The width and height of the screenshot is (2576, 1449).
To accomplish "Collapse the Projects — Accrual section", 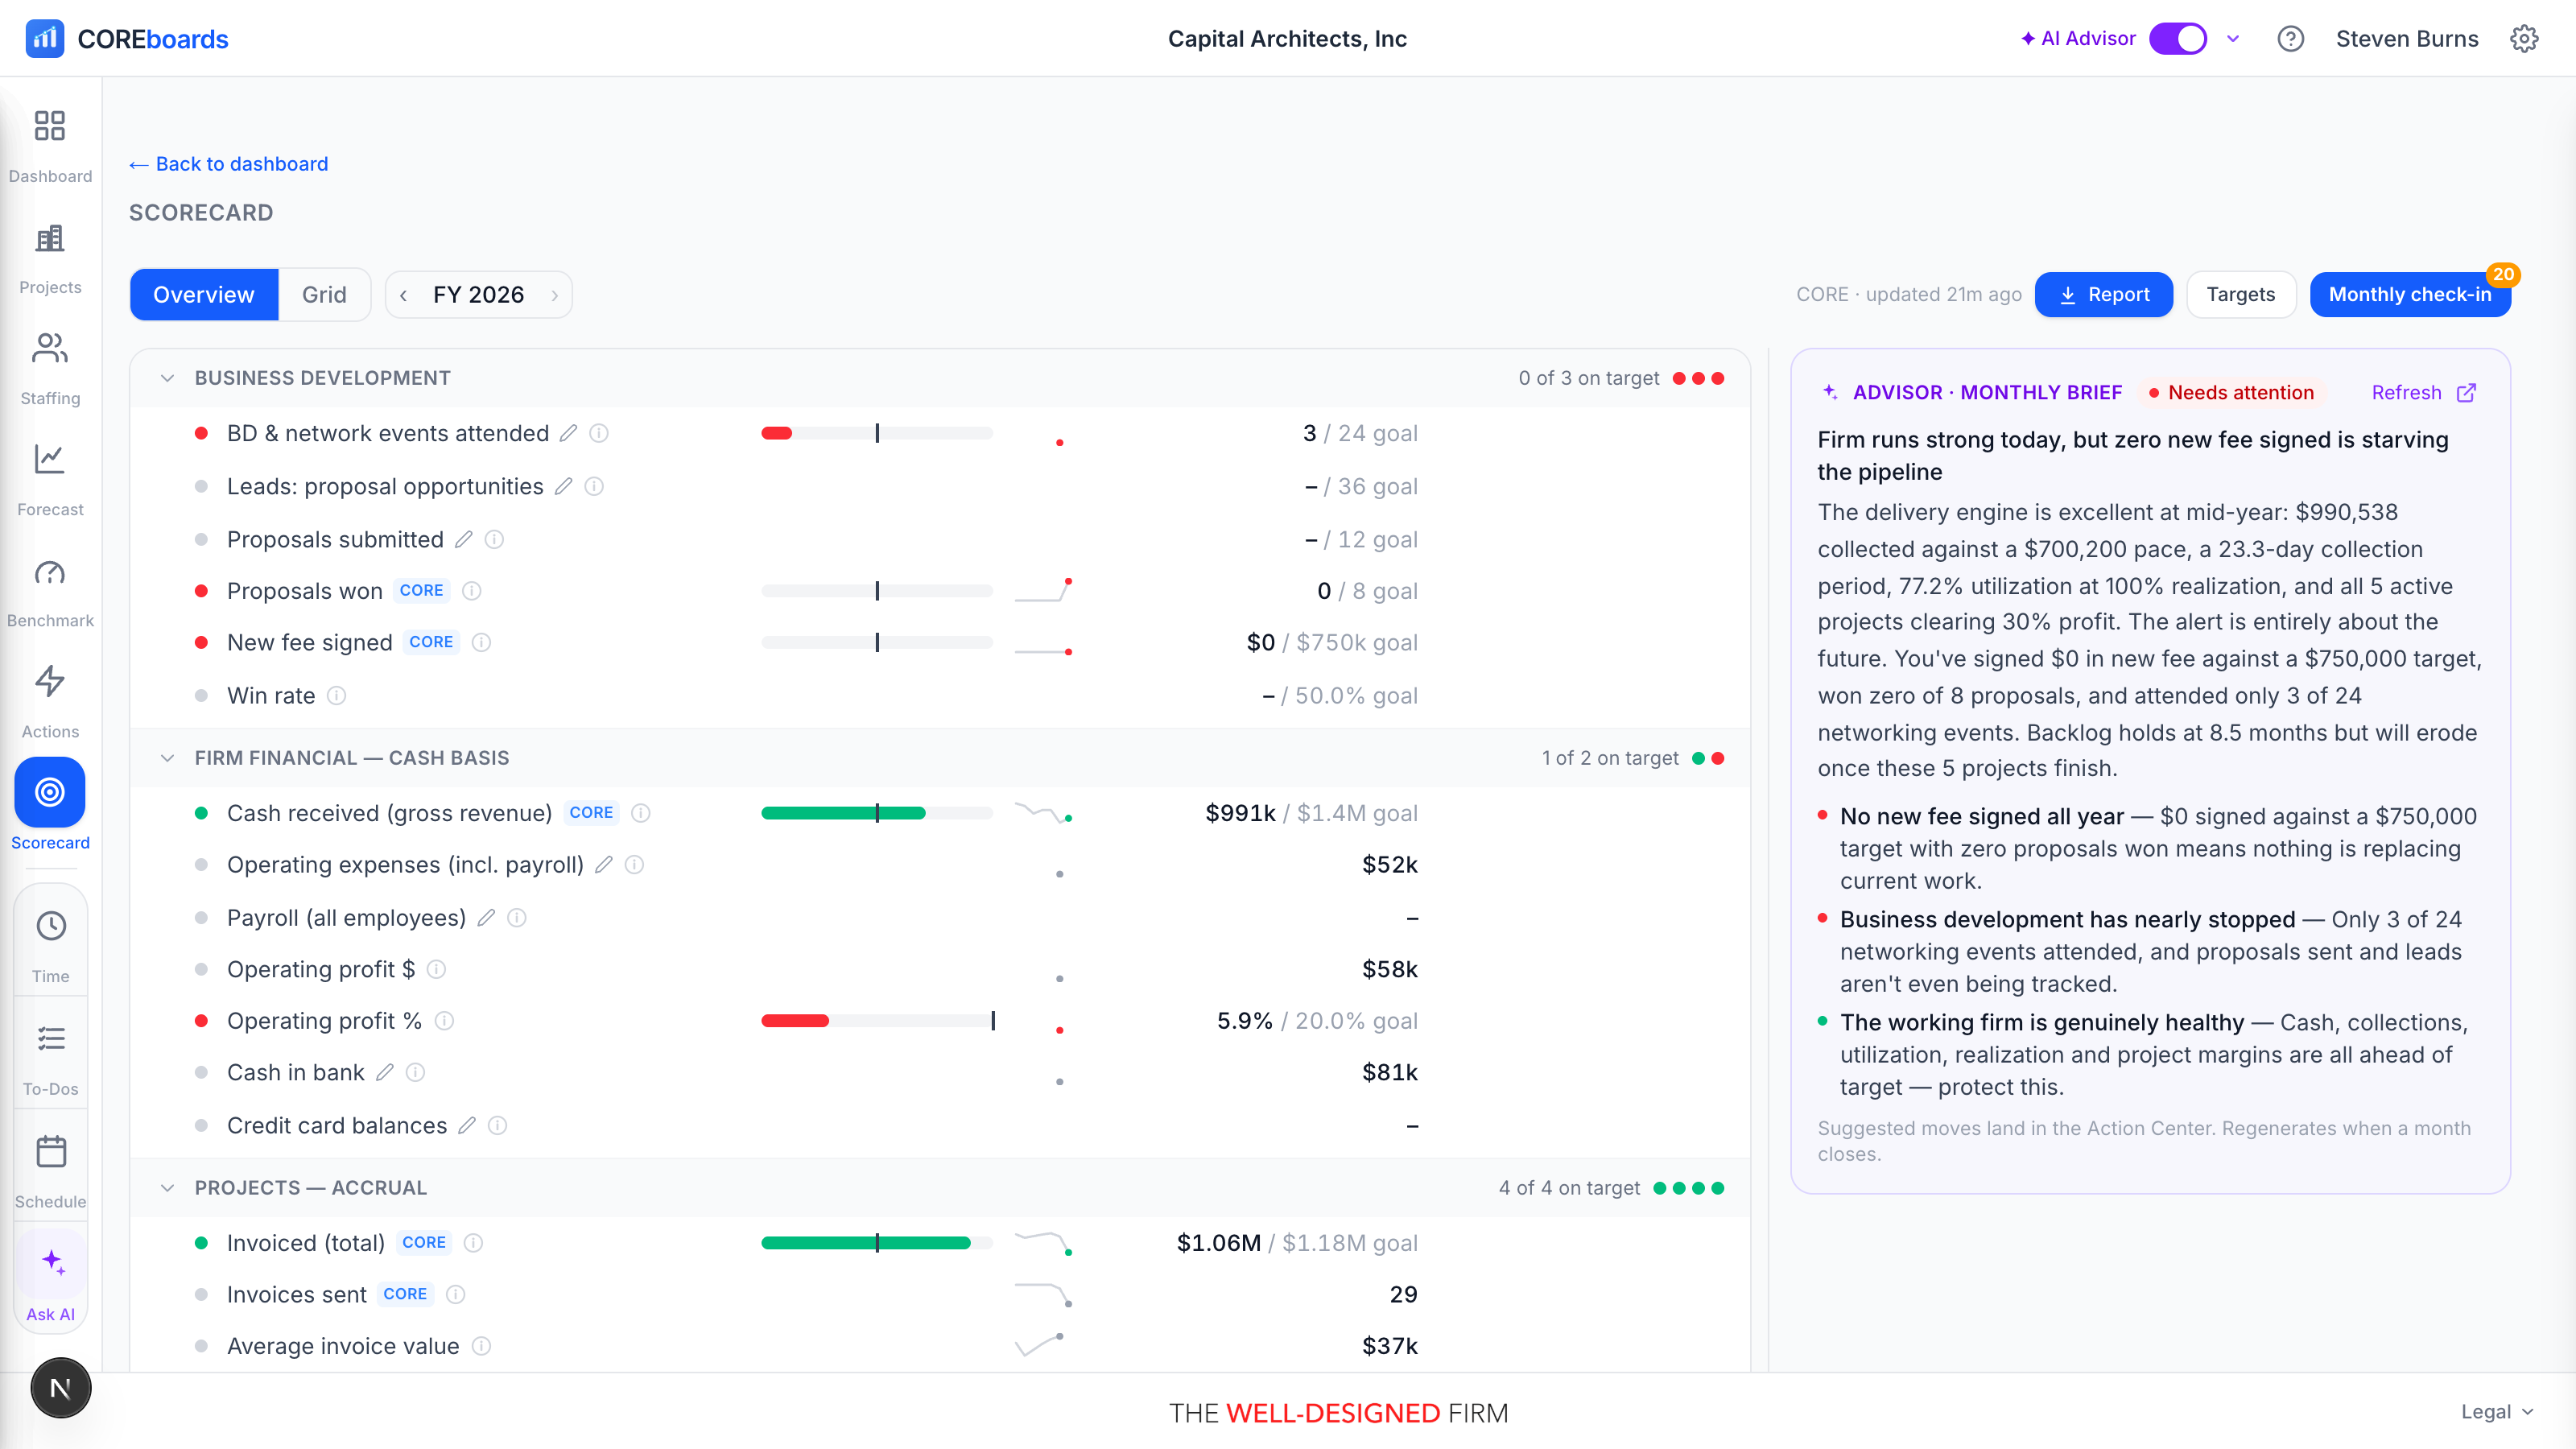I will [167, 1188].
